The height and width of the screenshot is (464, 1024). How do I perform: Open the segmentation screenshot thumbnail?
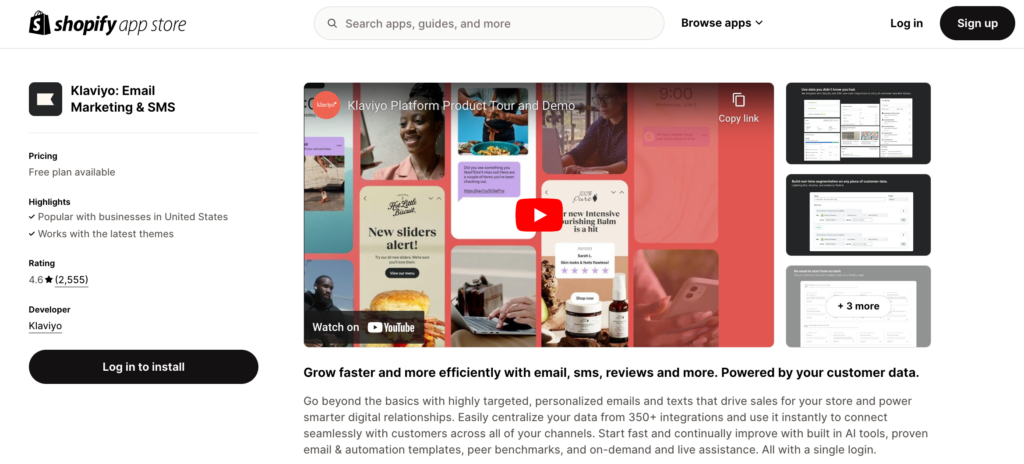pyautogui.click(x=858, y=215)
